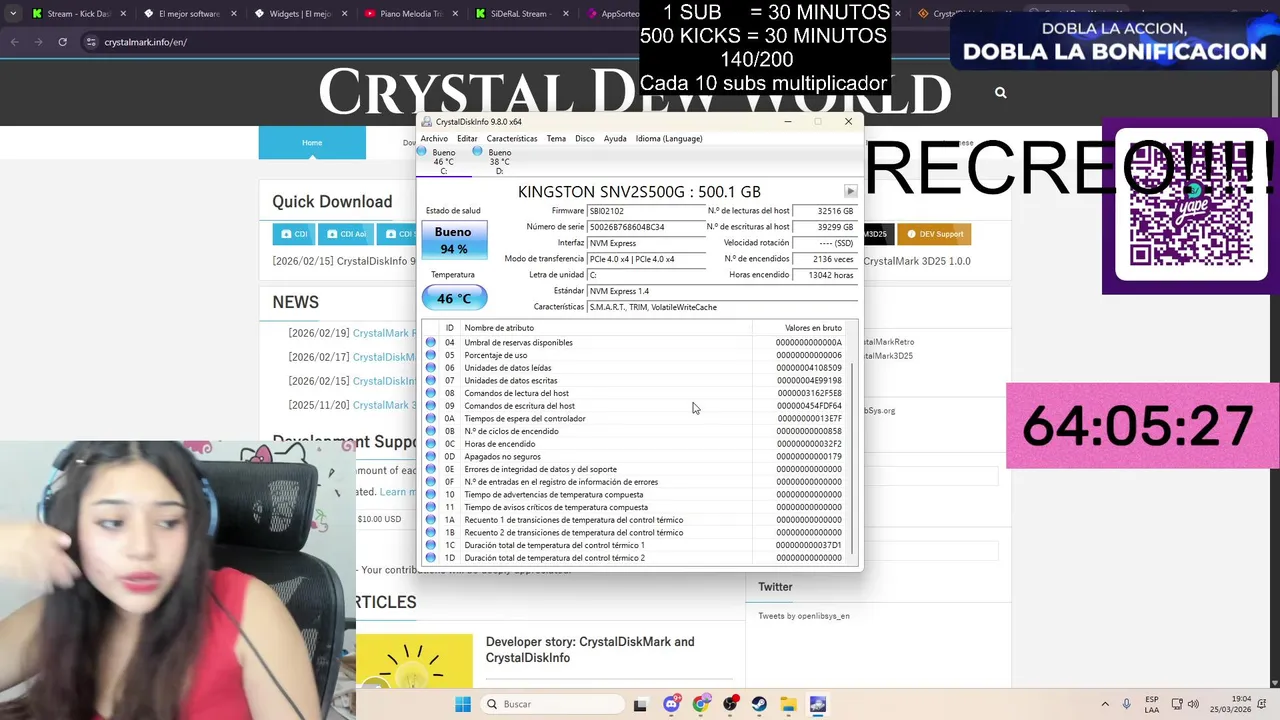The height and width of the screenshot is (720, 1280).
Task: Click the 46 °C temperature button
Action: point(454,298)
